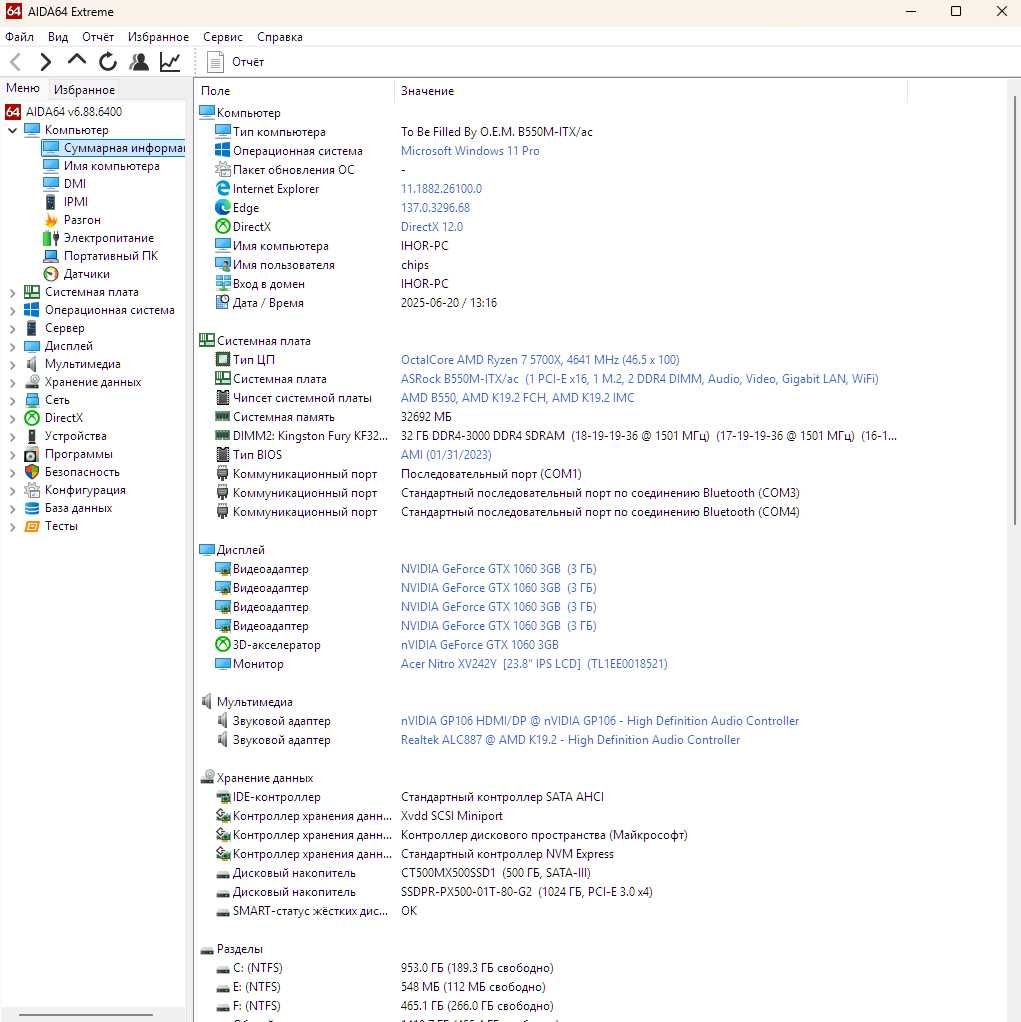Click the Безопасность shield icon
This screenshot has height=1022, width=1021.
[x=32, y=472]
